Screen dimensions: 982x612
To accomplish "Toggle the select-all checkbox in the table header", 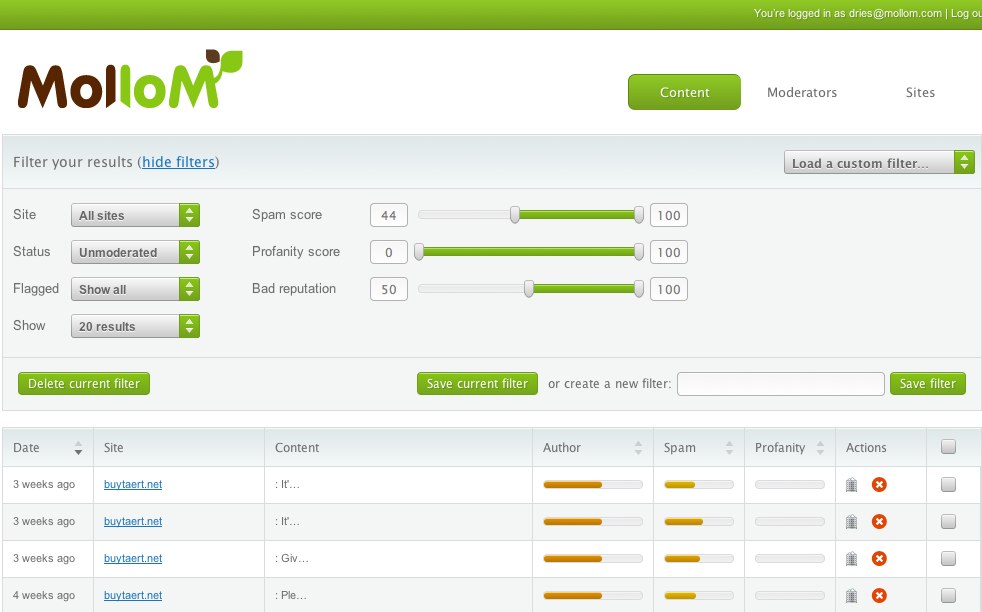I will click(x=948, y=446).
